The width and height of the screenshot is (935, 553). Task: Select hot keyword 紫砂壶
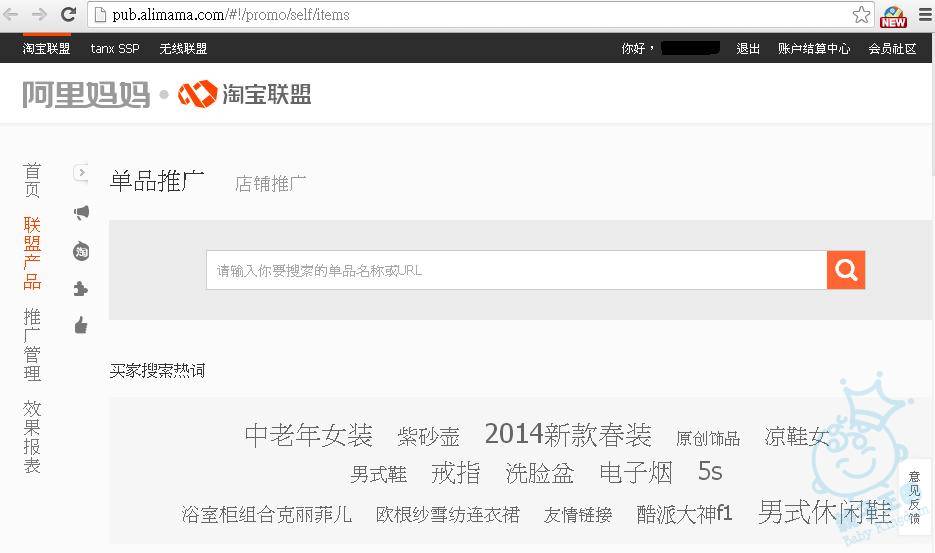(x=429, y=437)
